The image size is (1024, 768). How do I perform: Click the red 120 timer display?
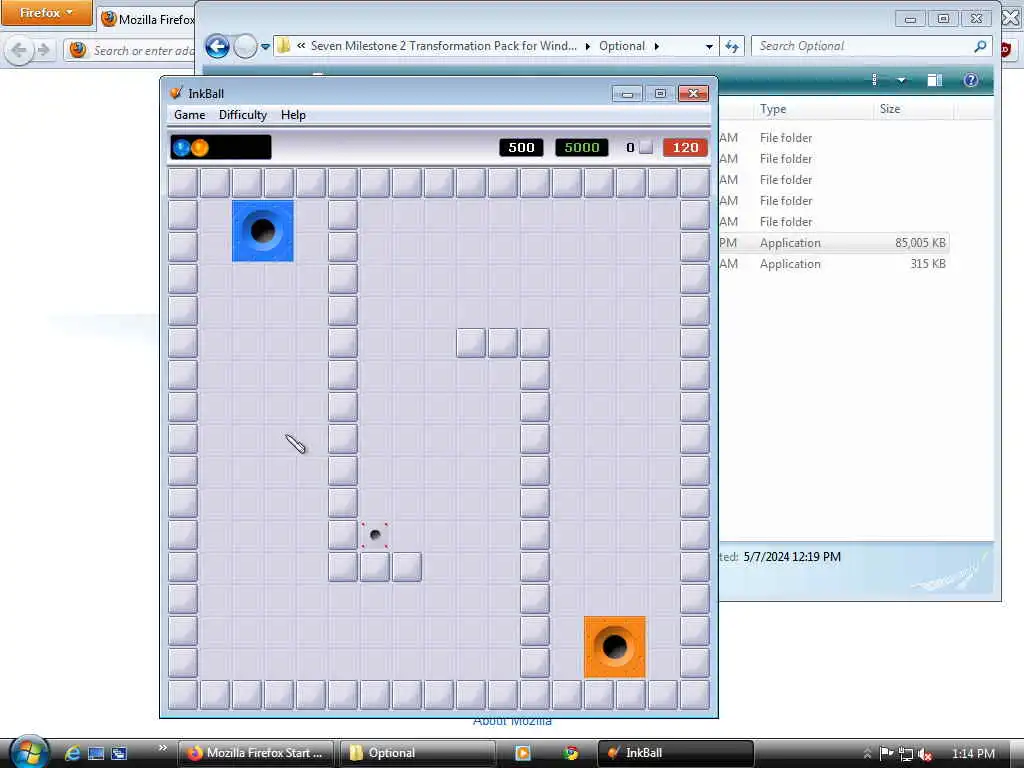pyautogui.click(x=685, y=148)
